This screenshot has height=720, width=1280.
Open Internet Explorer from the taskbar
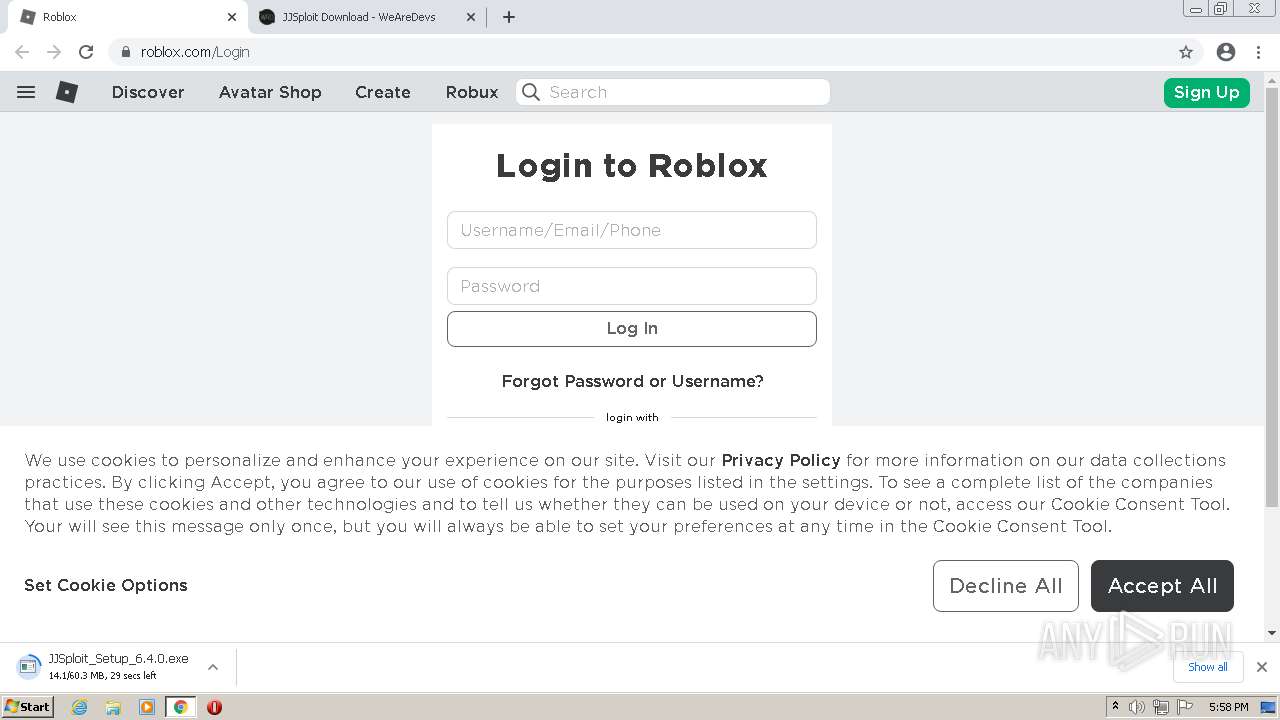coord(79,707)
